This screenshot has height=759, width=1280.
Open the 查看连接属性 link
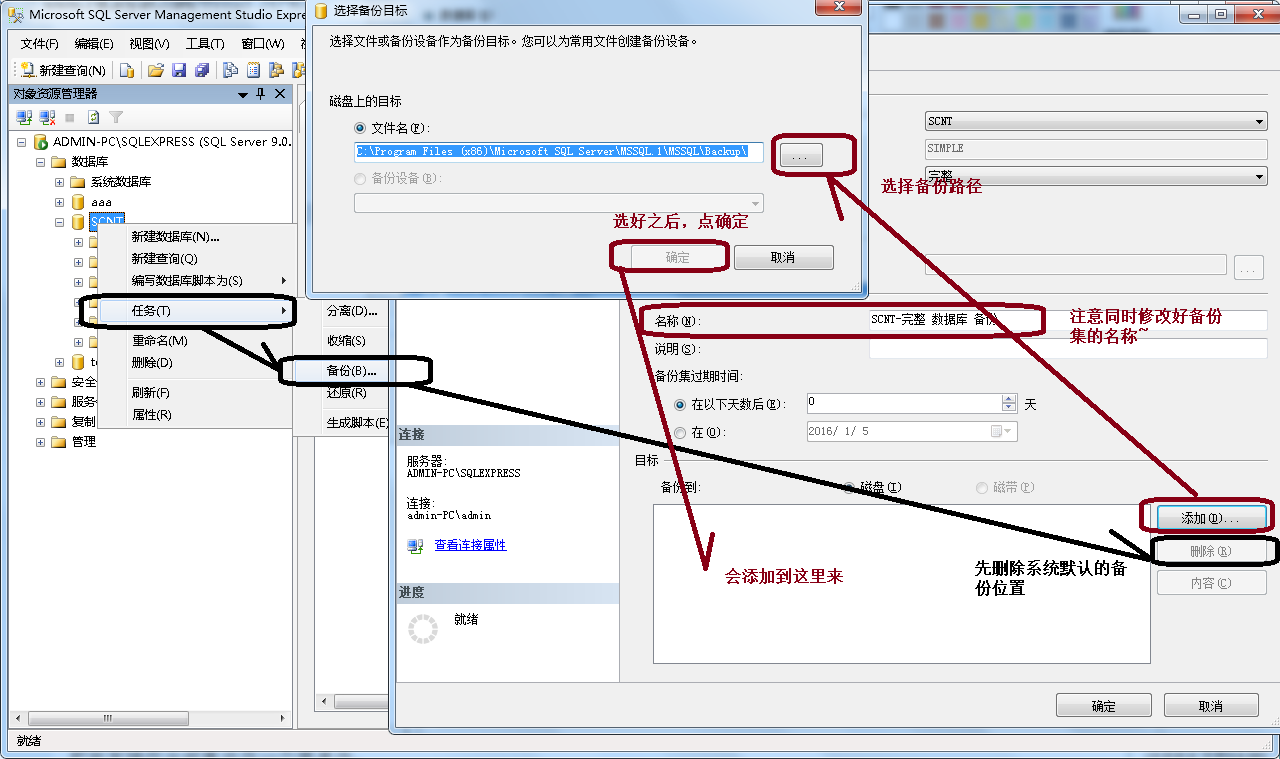click(x=470, y=546)
